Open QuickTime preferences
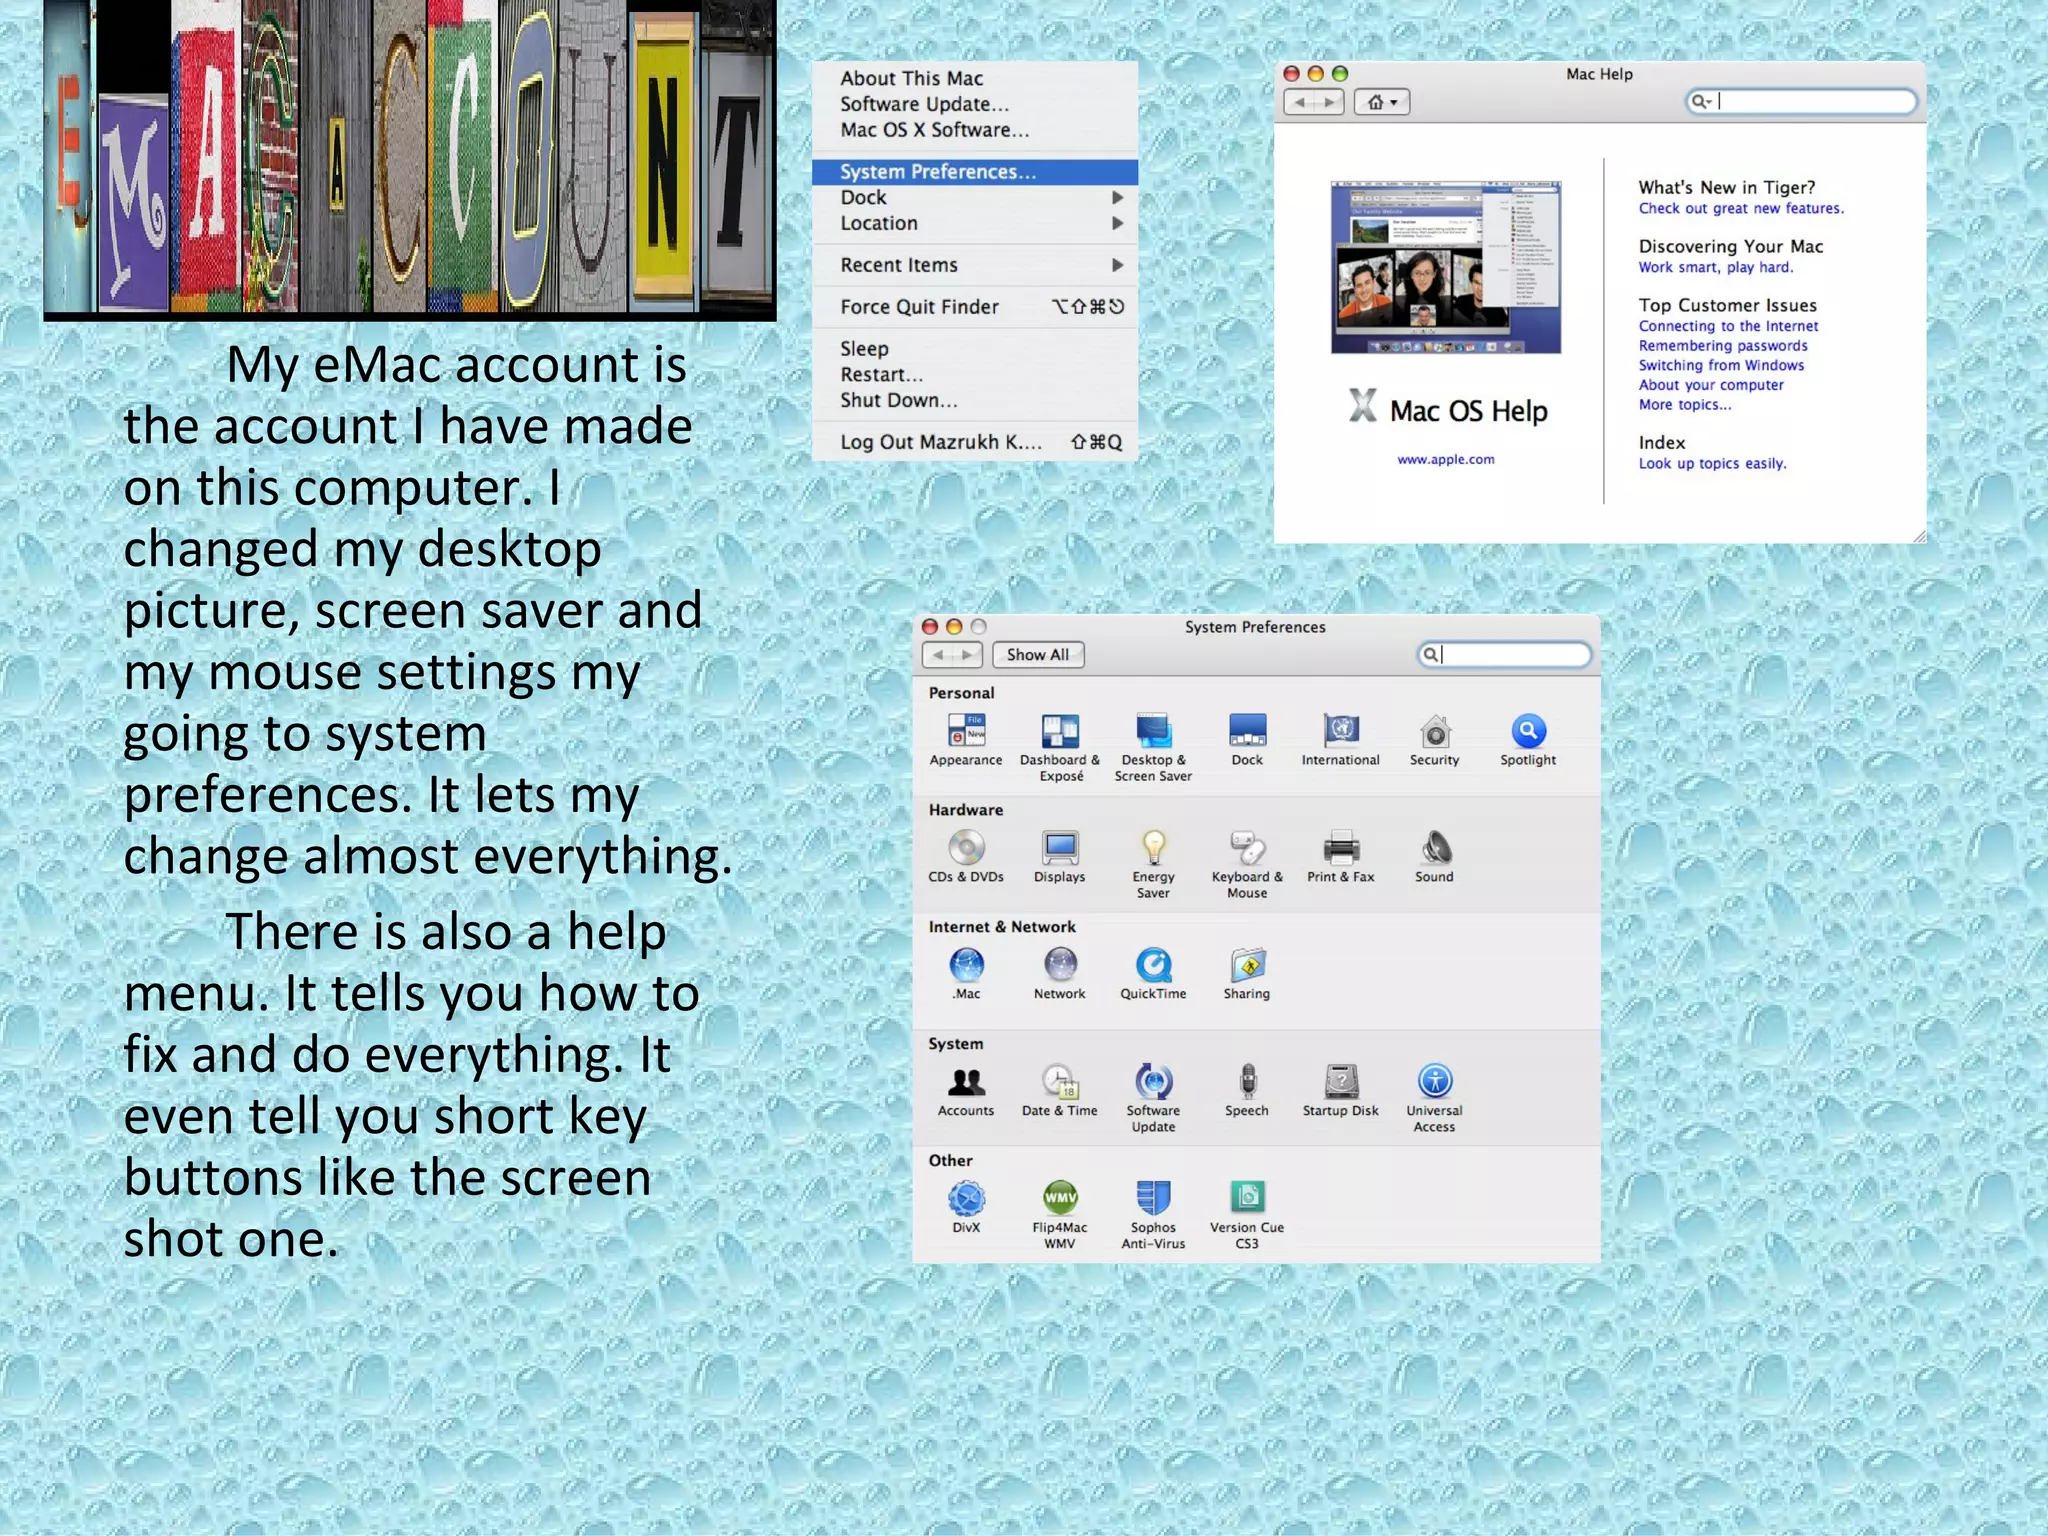The image size is (2048, 1536). click(1153, 974)
